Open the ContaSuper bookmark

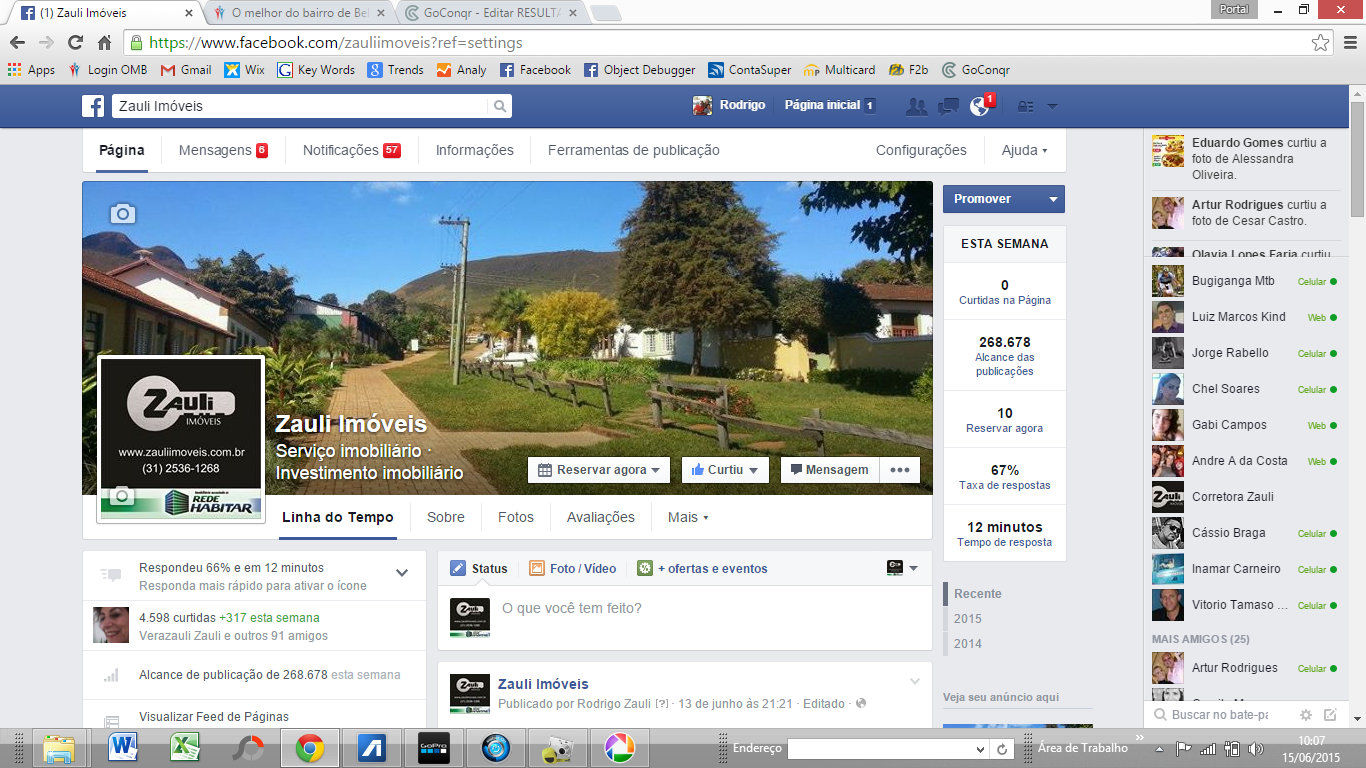(750, 70)
